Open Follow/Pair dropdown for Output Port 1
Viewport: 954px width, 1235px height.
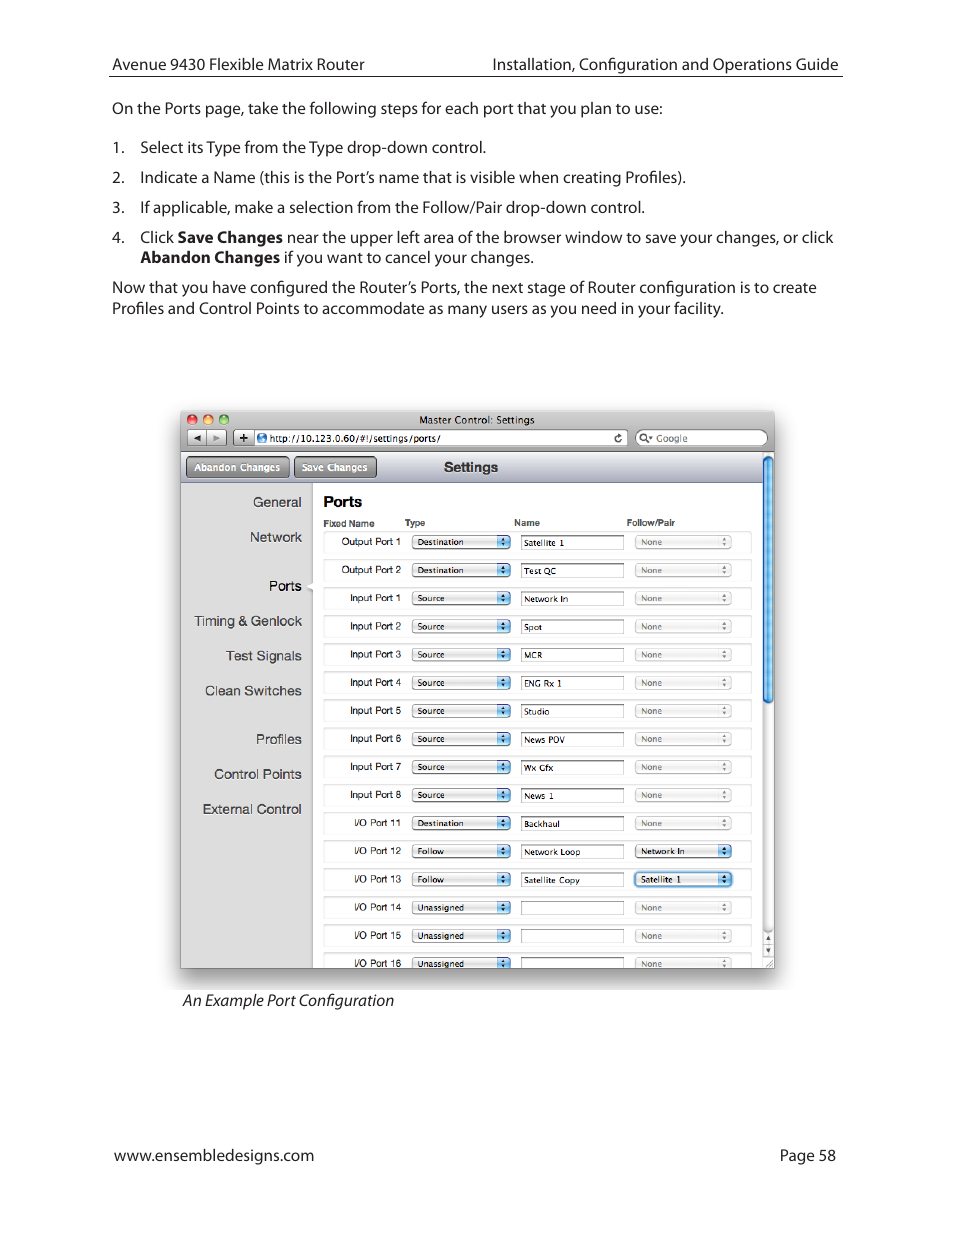coord(683,542)
